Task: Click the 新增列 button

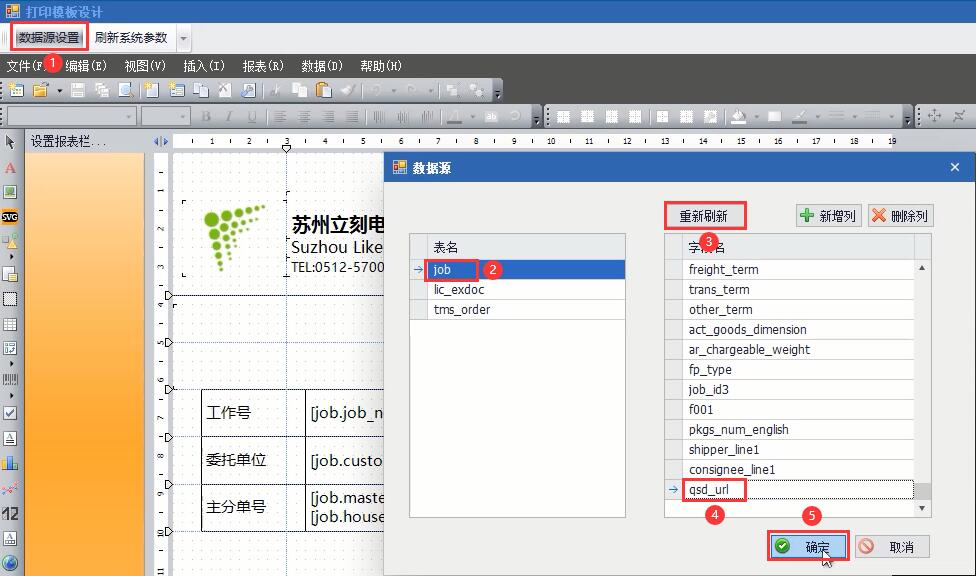Action: (x=828, y=216)
